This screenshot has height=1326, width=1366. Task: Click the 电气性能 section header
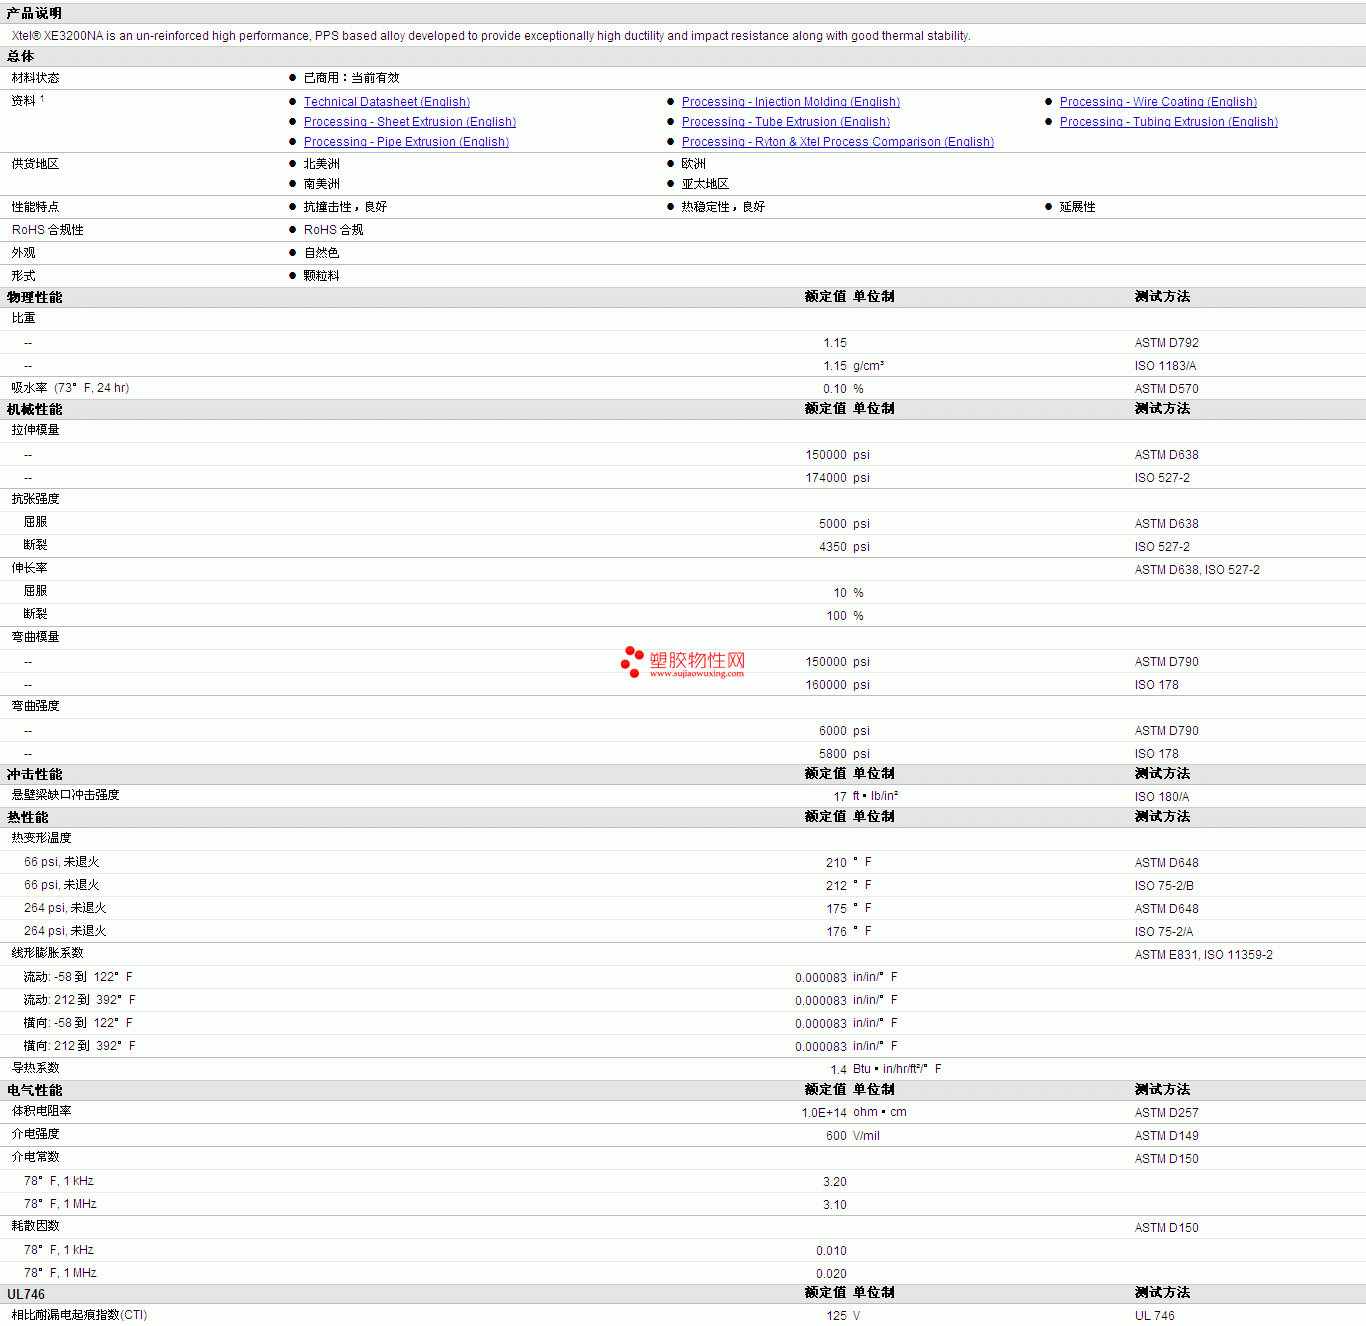point(35,1090)
